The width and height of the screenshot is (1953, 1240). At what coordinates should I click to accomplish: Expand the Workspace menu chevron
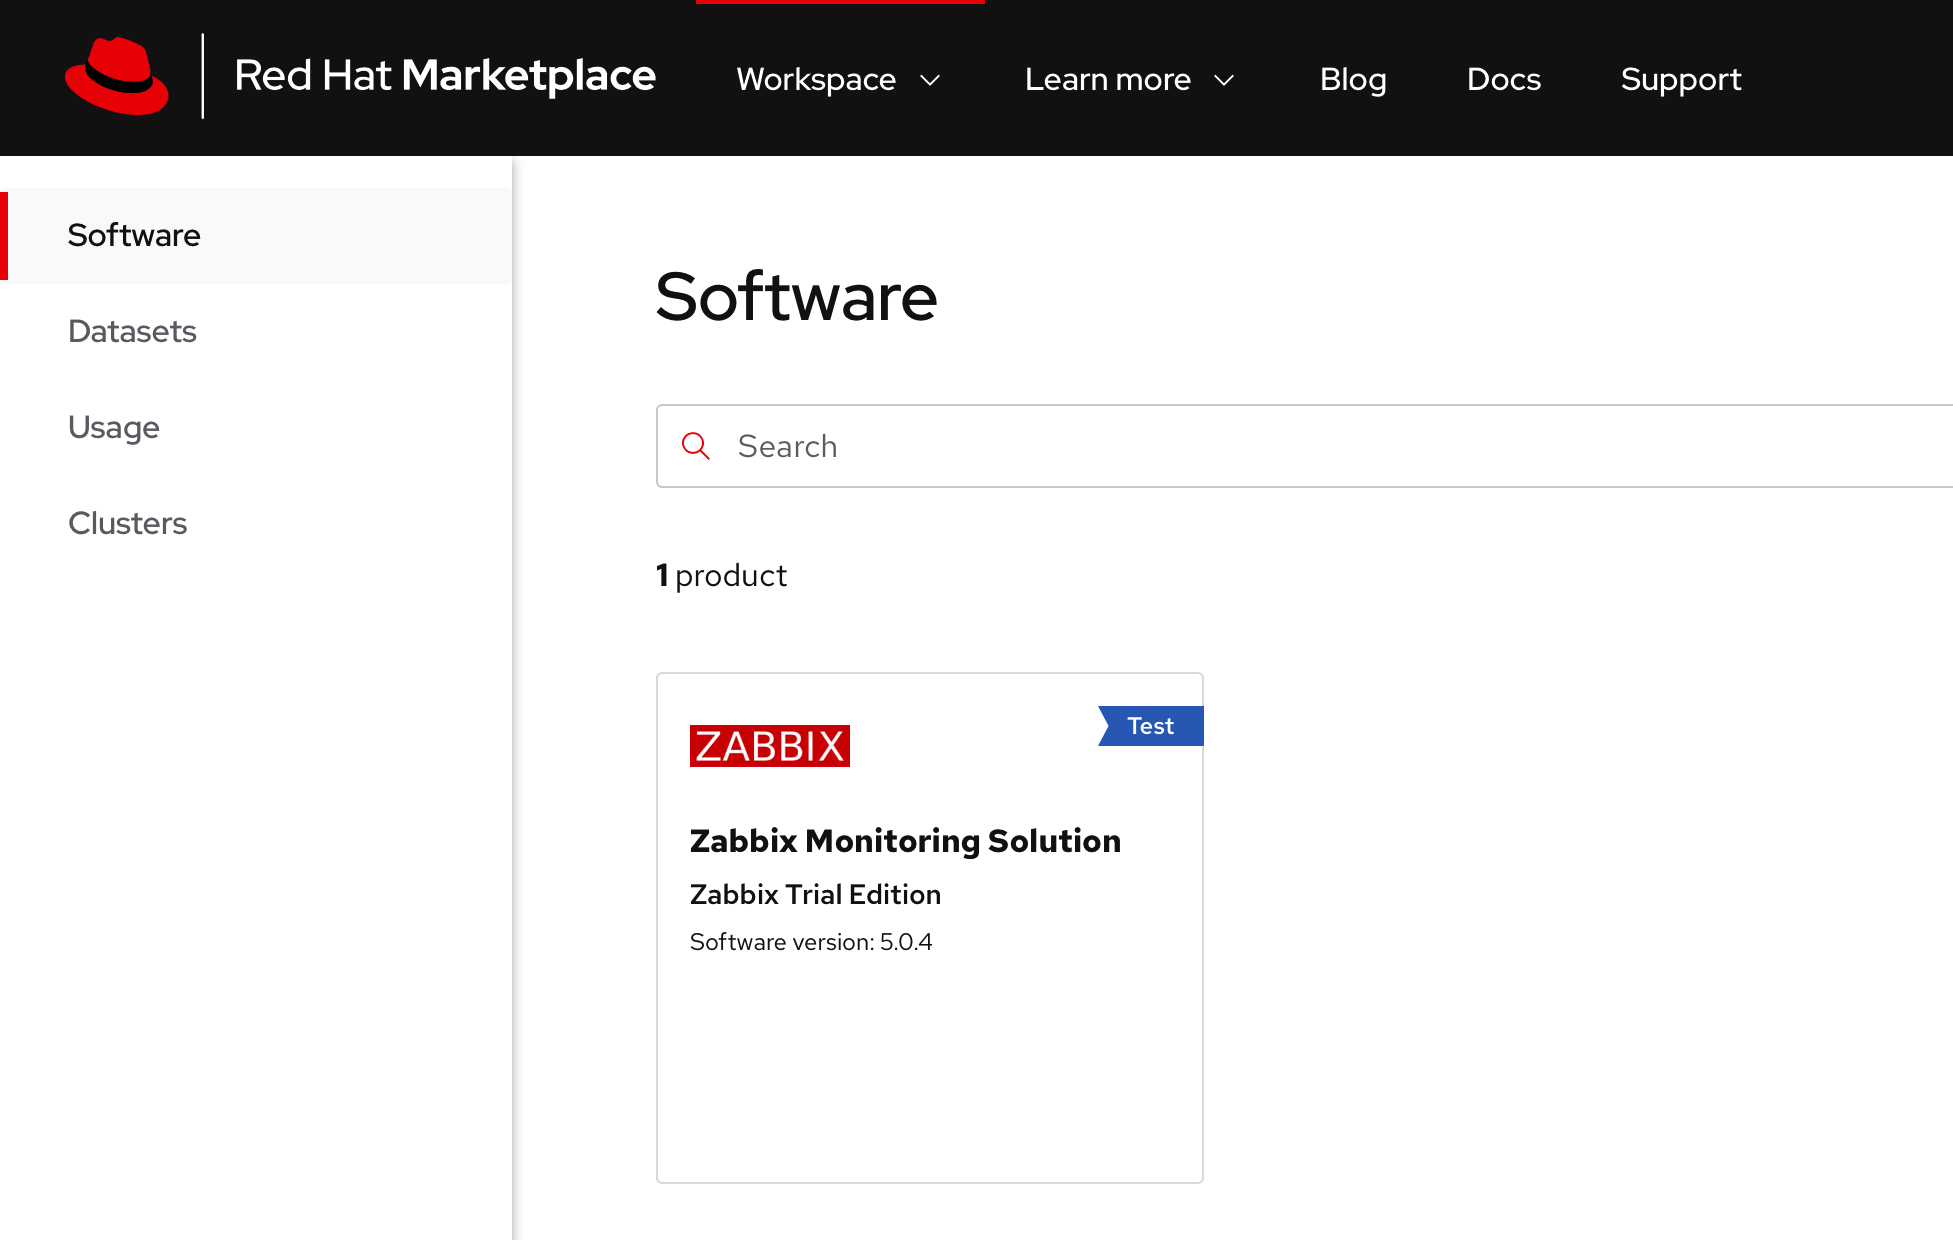coord(930,80)
